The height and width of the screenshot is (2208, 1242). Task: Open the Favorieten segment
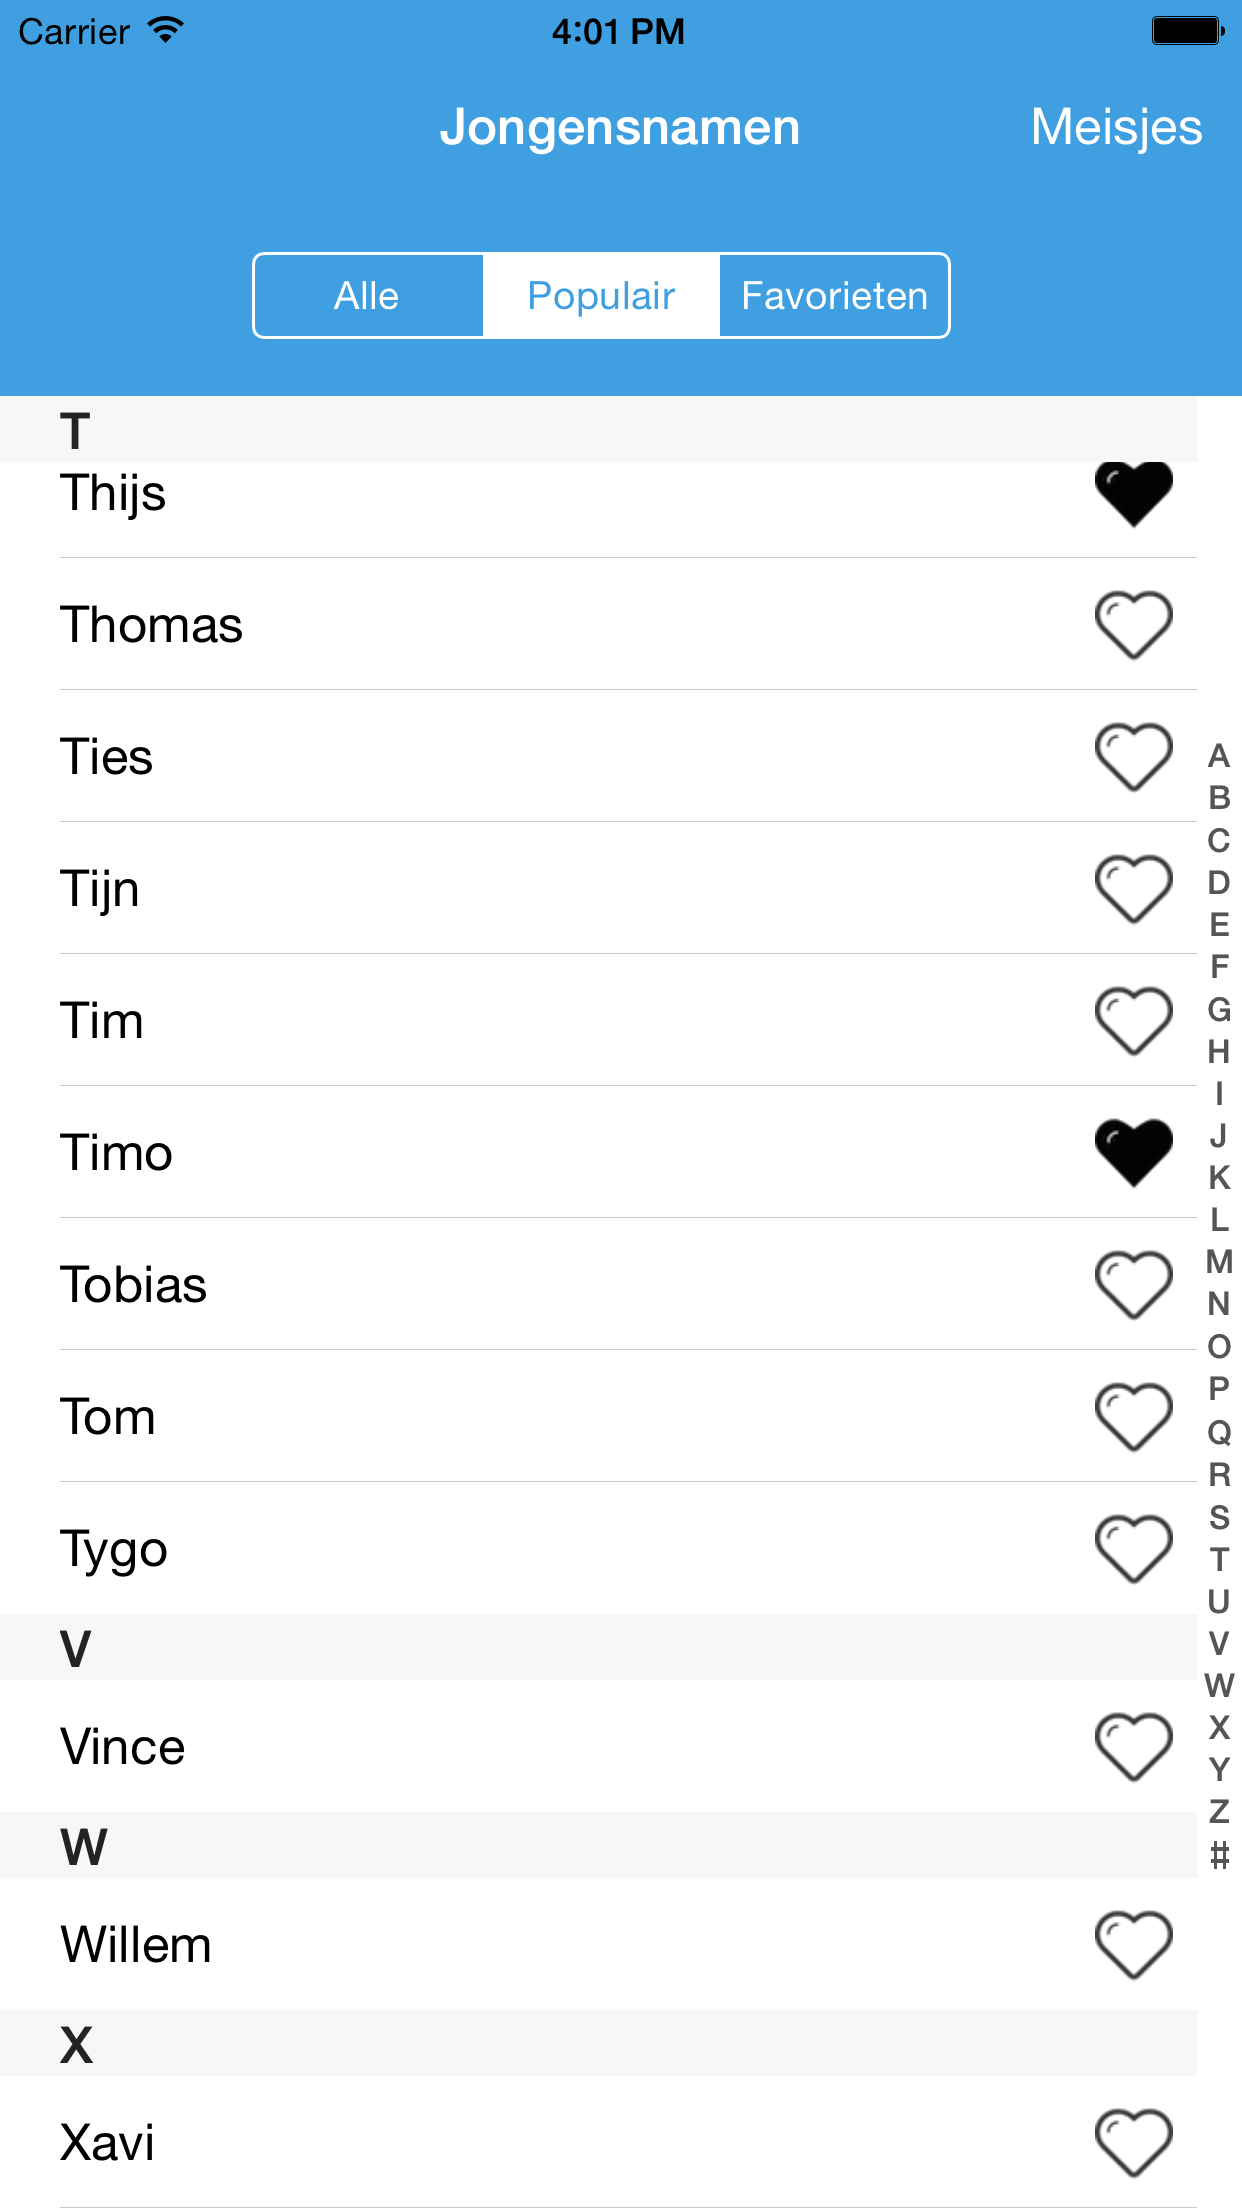834,296
